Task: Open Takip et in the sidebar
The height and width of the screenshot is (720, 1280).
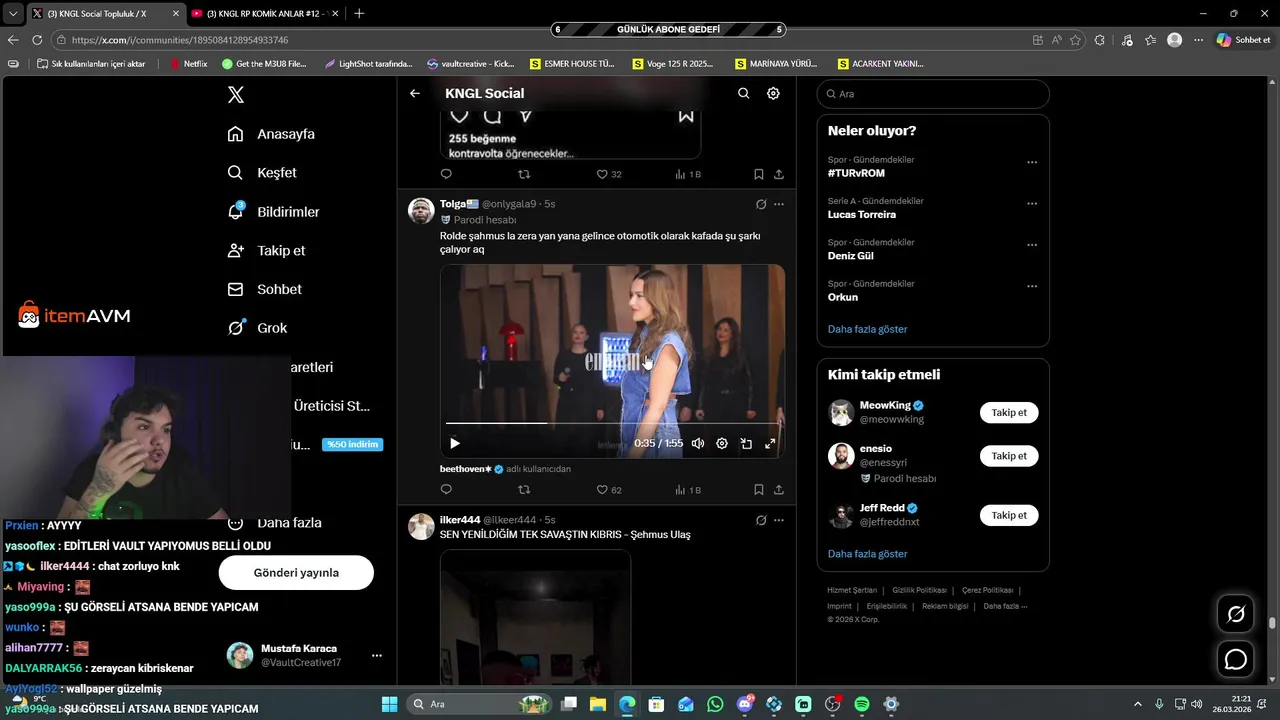Action: [x=266, y=251]
